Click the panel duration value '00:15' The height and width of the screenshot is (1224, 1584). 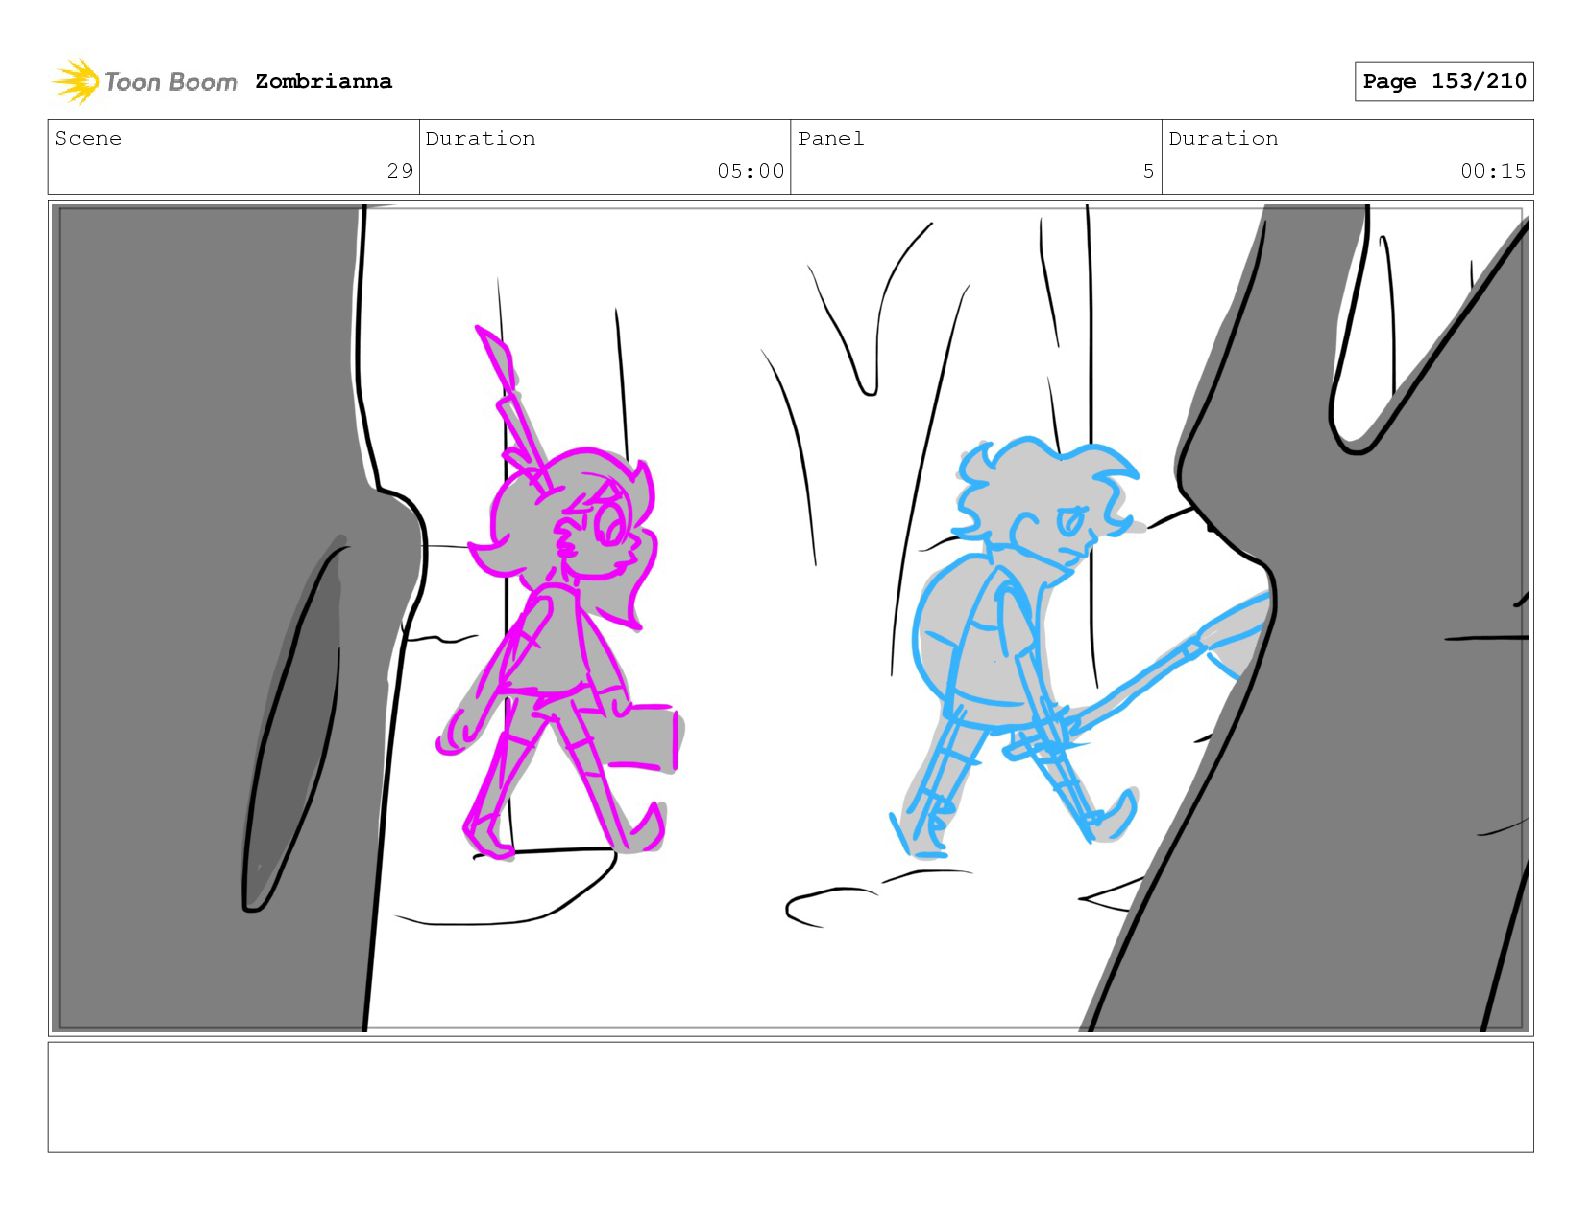[1494, 171]
